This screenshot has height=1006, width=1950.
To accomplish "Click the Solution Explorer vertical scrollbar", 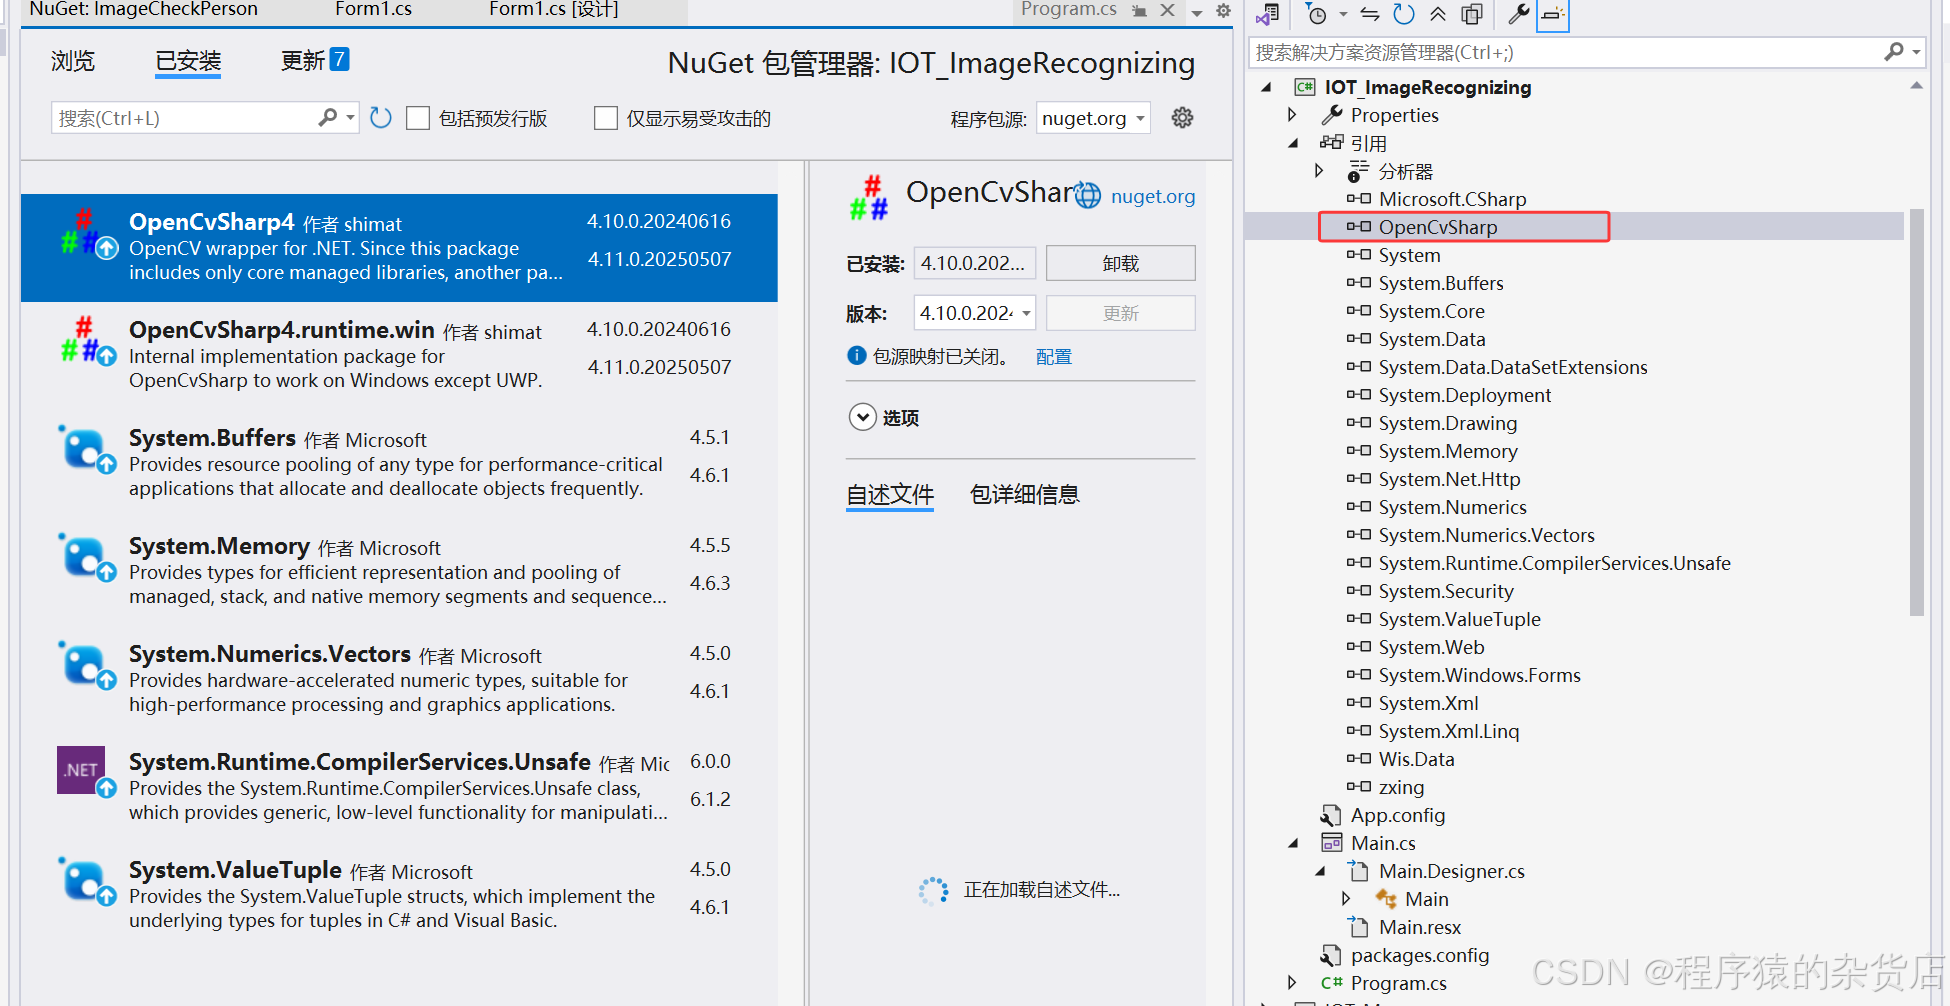I will [1916, 412].
